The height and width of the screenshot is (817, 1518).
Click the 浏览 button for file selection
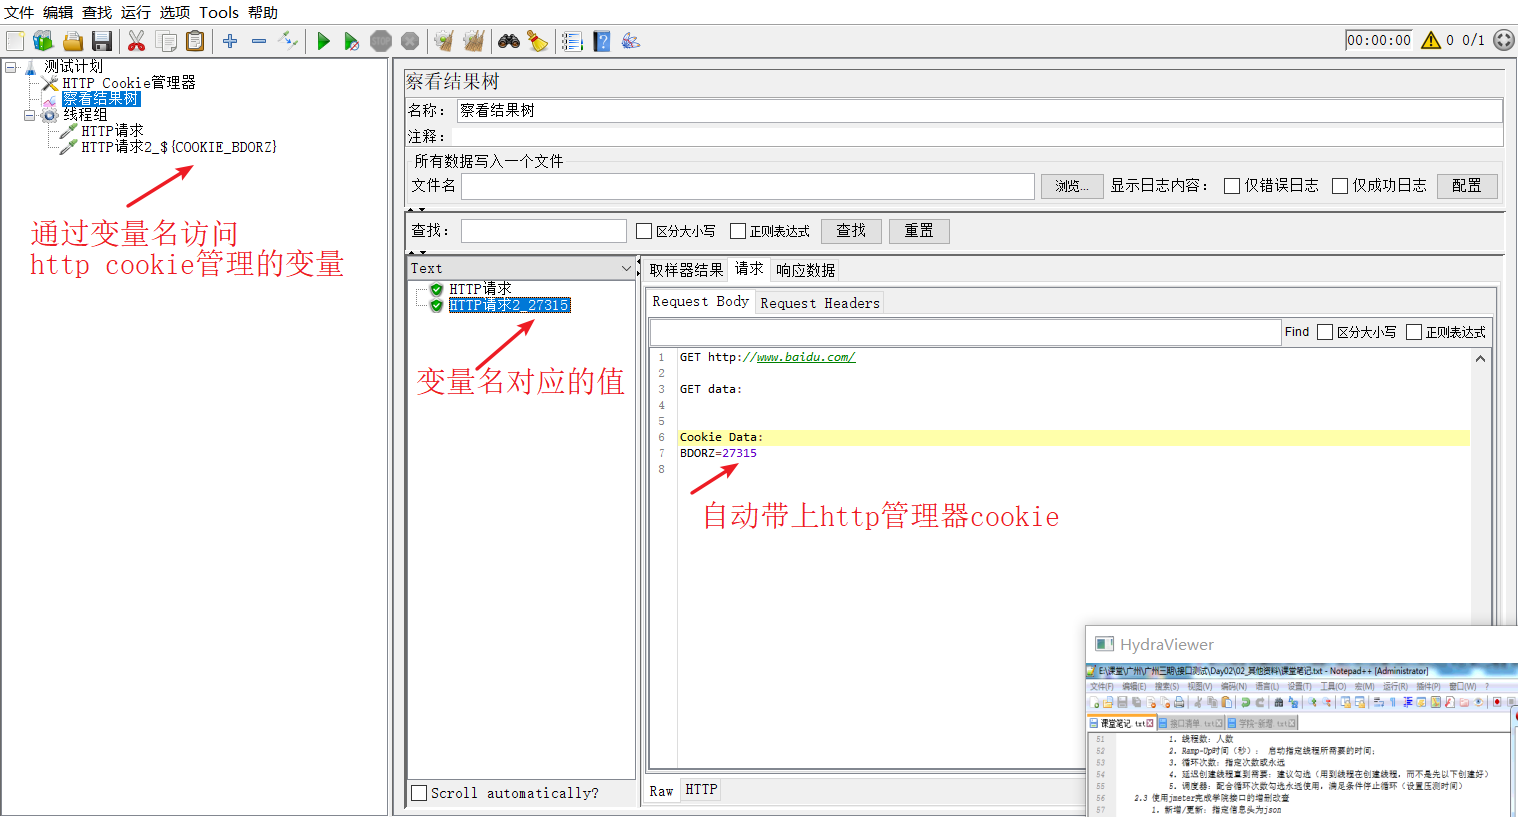(1071, 186)
